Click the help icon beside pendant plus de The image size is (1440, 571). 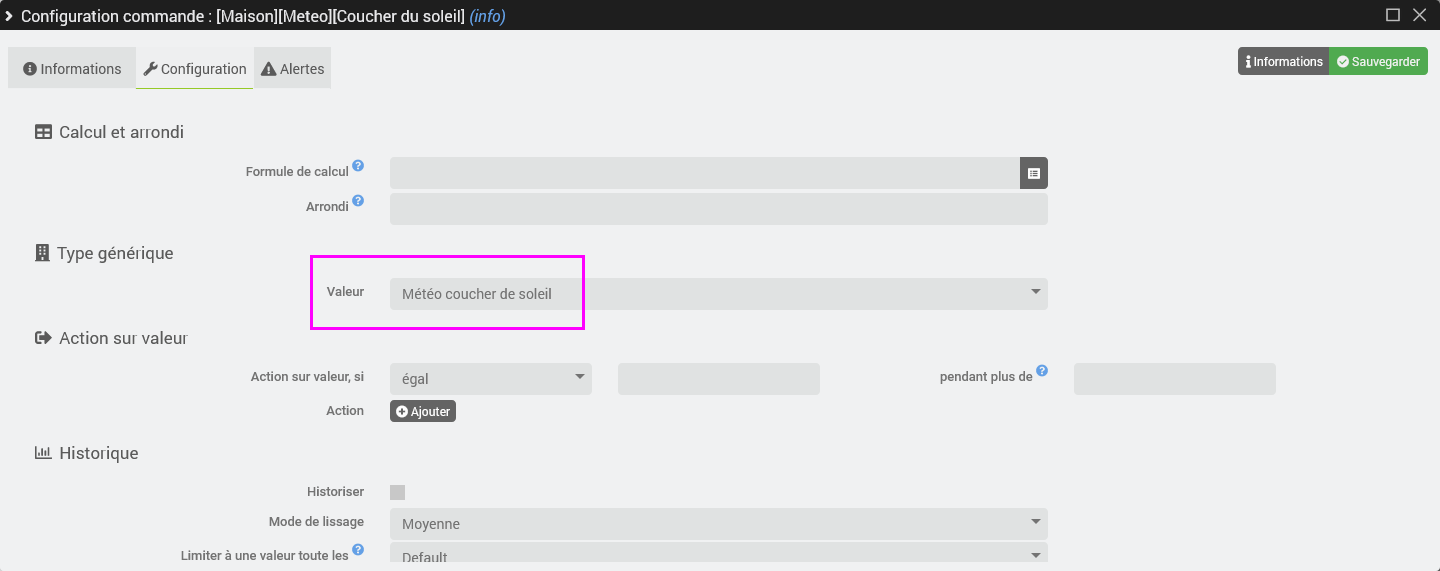(1042, 371)
